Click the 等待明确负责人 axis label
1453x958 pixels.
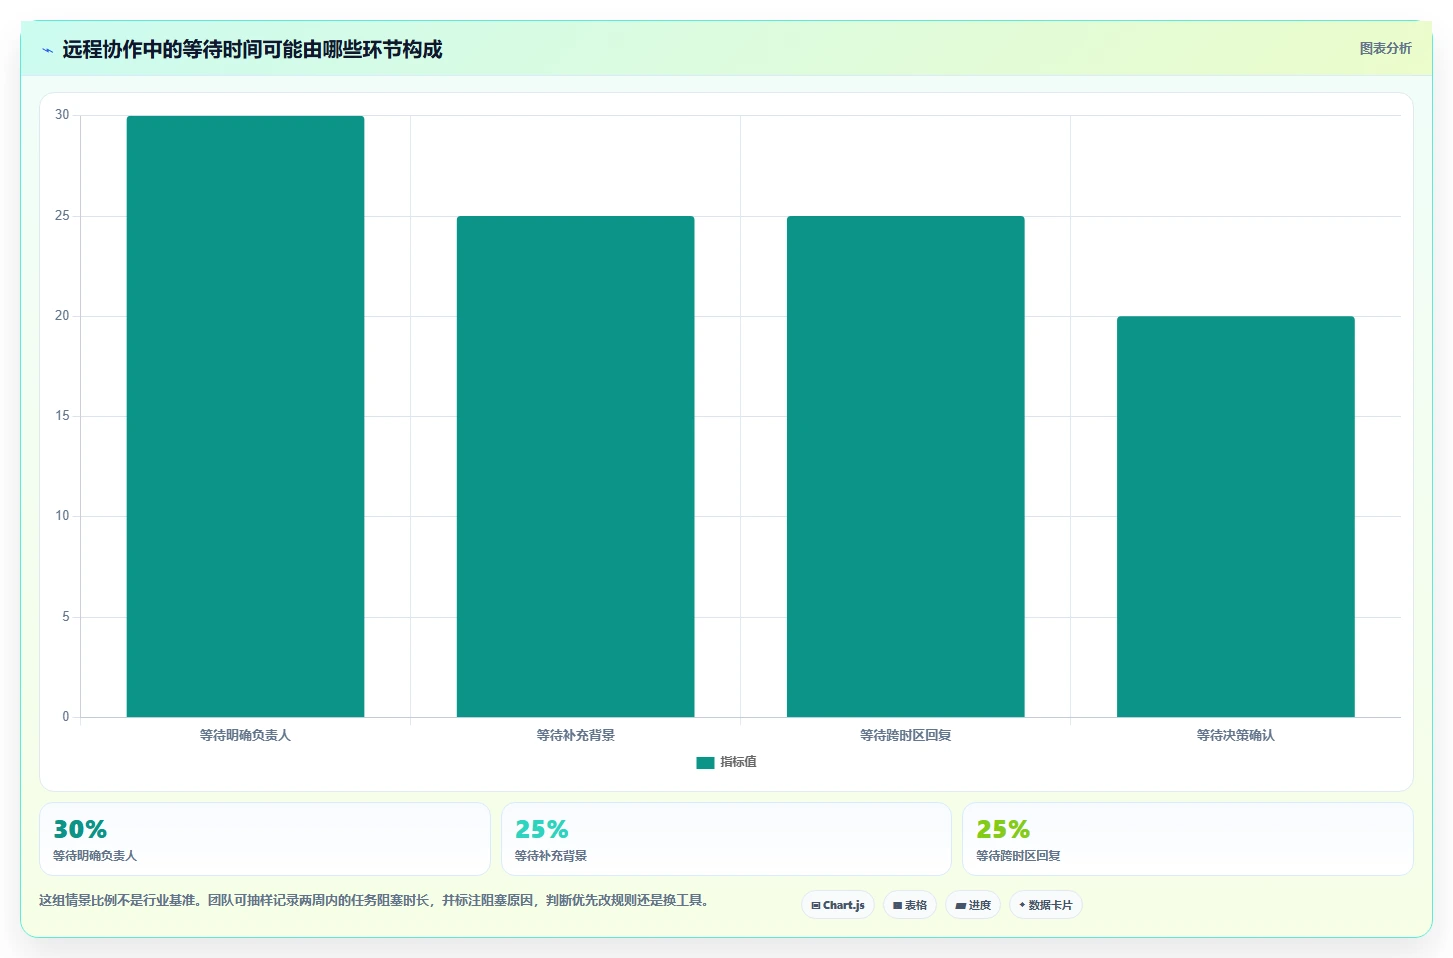(x=245, y=735)
